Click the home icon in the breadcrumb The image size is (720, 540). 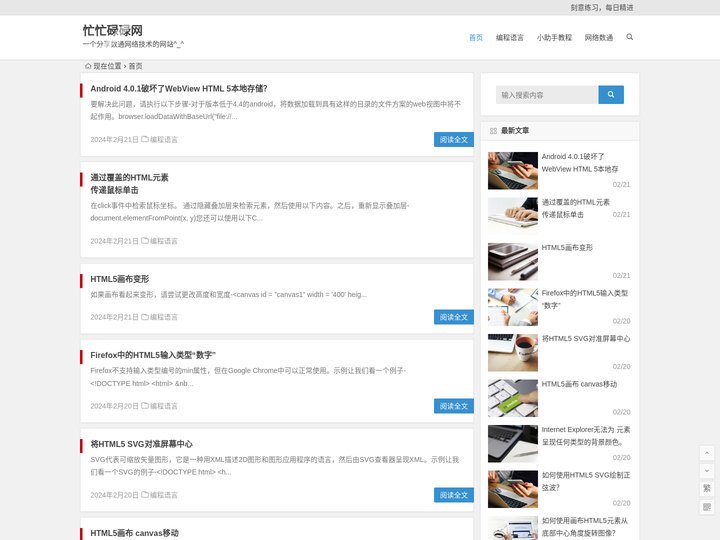[x=88, y=66]
